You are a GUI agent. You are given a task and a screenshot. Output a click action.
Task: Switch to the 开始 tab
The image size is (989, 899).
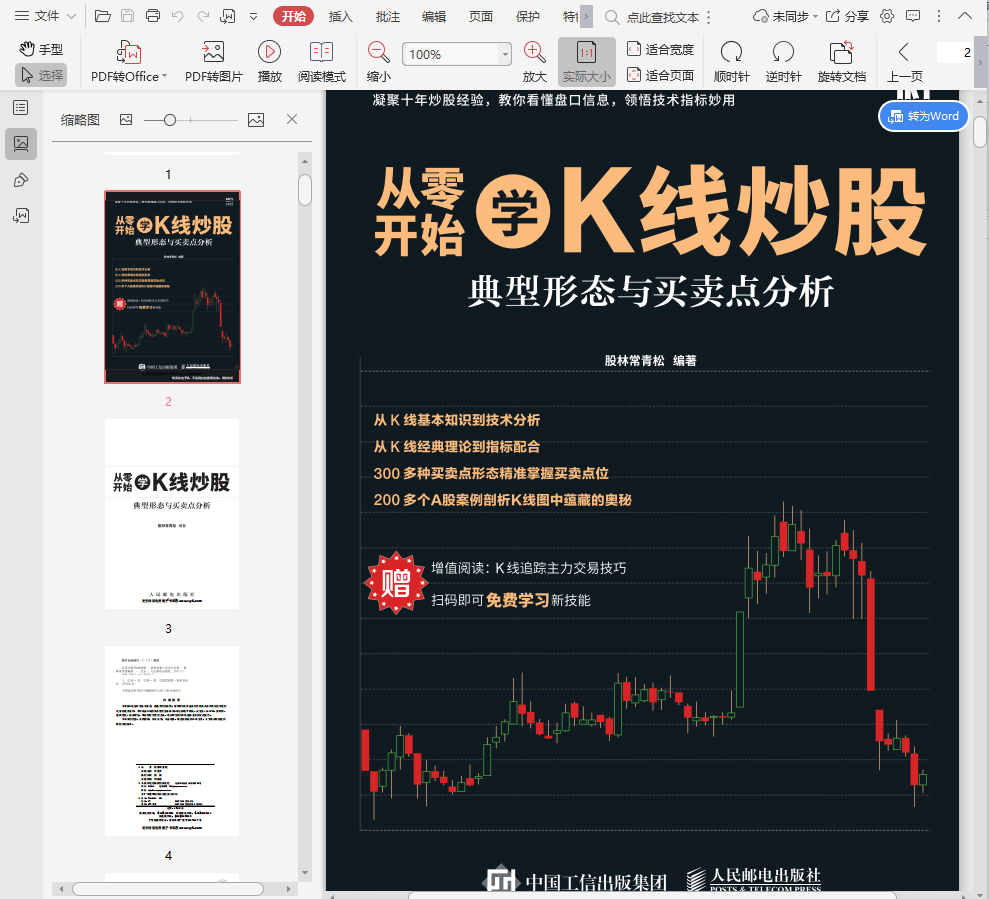pyautogui.click(x=293, y=16)
